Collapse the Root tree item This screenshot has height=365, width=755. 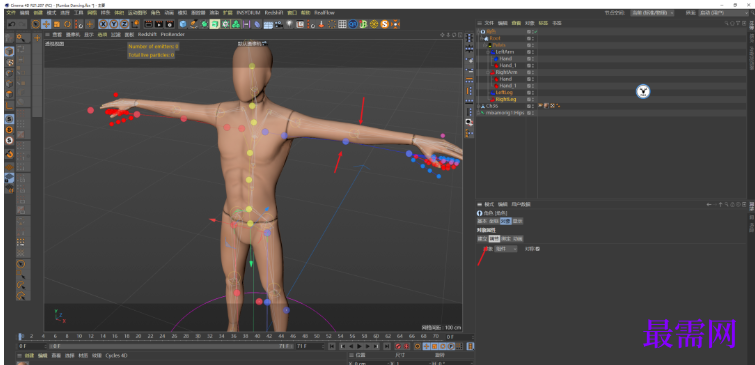482,38
